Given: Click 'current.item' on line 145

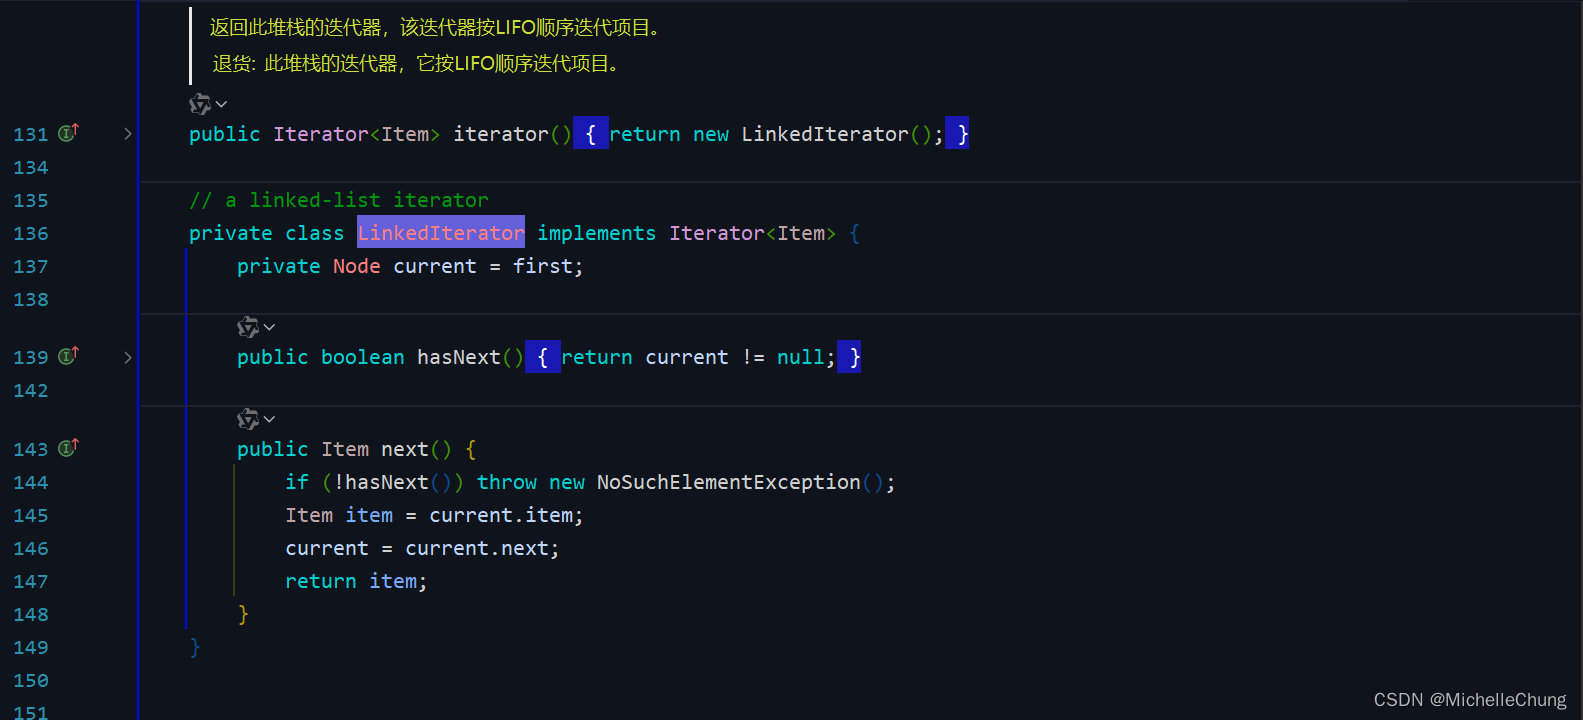Looking at the screenshot, I should [501, 515].
